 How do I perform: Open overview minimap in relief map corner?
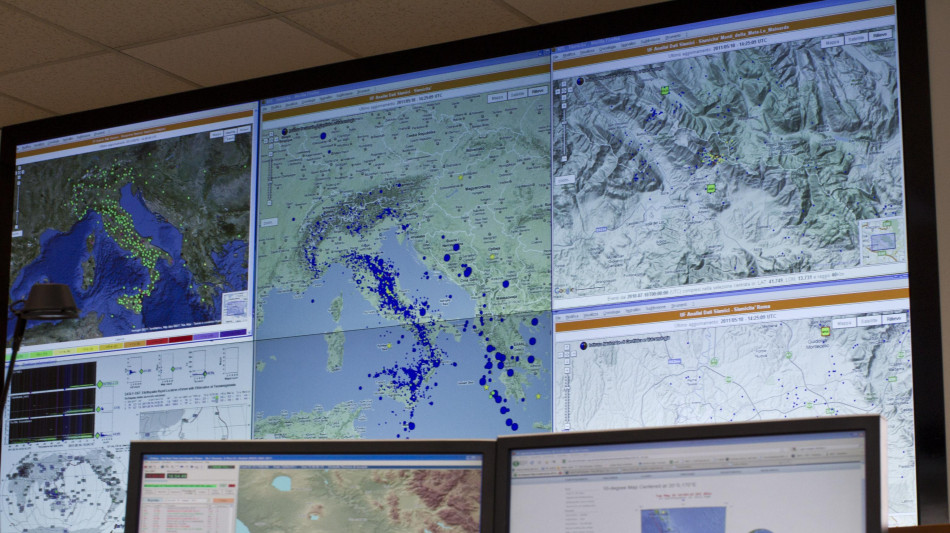[882, 241]
